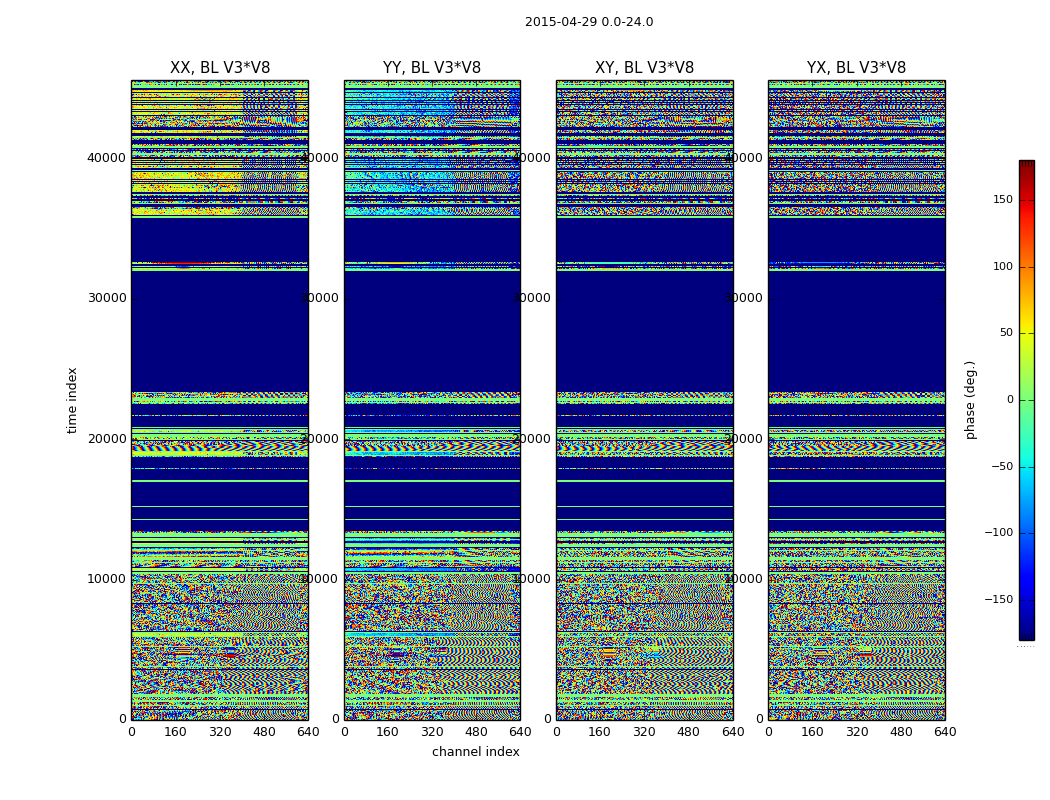Screen dimensions: 1050x800
Task: Click the 10000 y-tick label of the XX panel
Action: coord(106,578)
